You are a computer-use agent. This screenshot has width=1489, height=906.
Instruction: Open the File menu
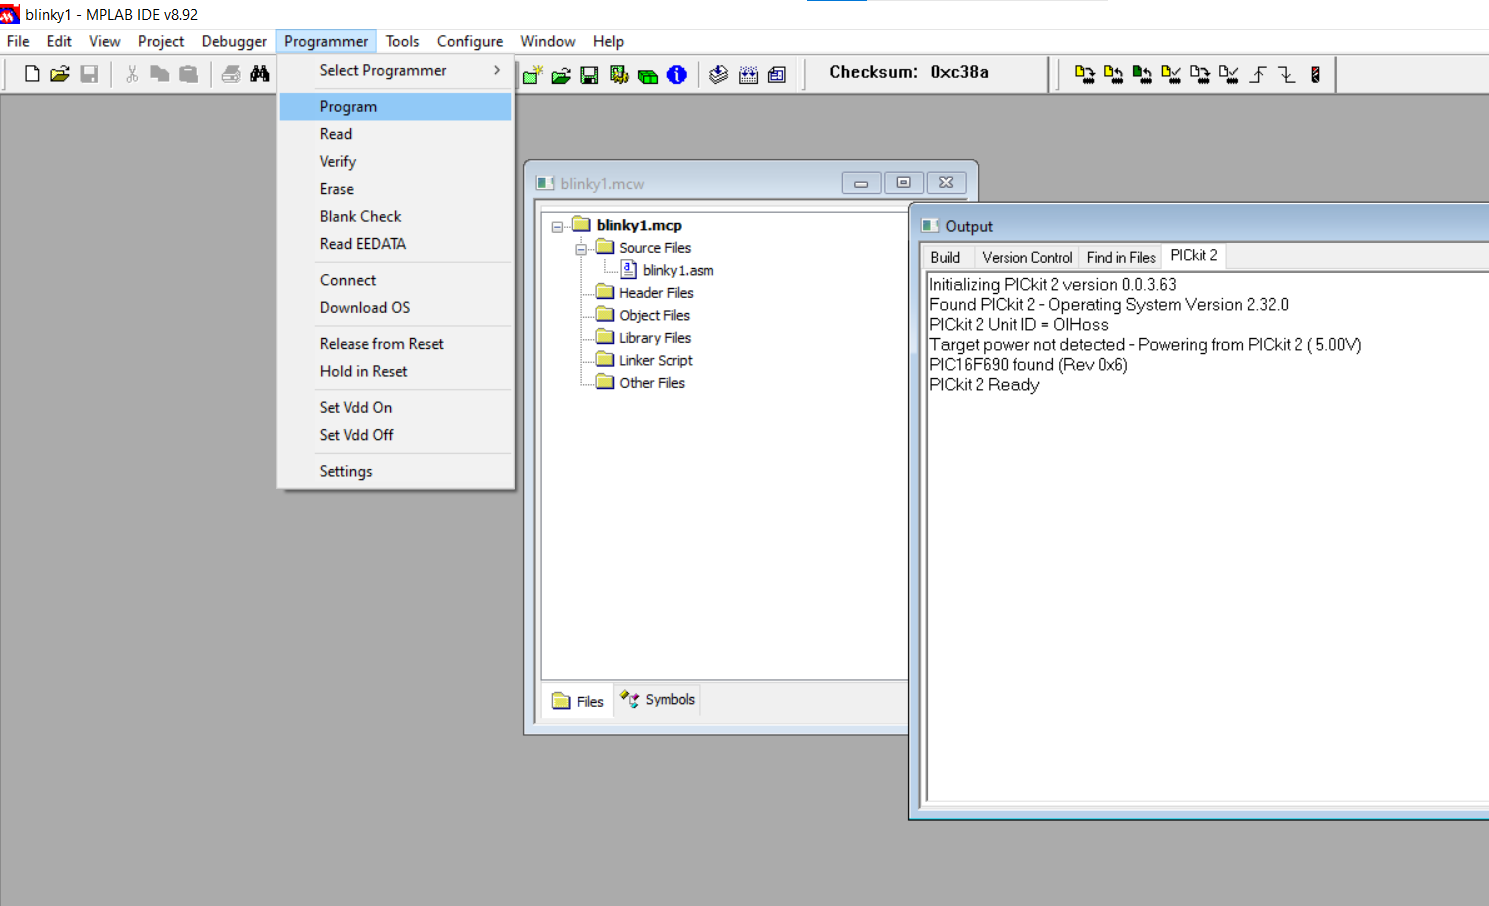point(18,41)
